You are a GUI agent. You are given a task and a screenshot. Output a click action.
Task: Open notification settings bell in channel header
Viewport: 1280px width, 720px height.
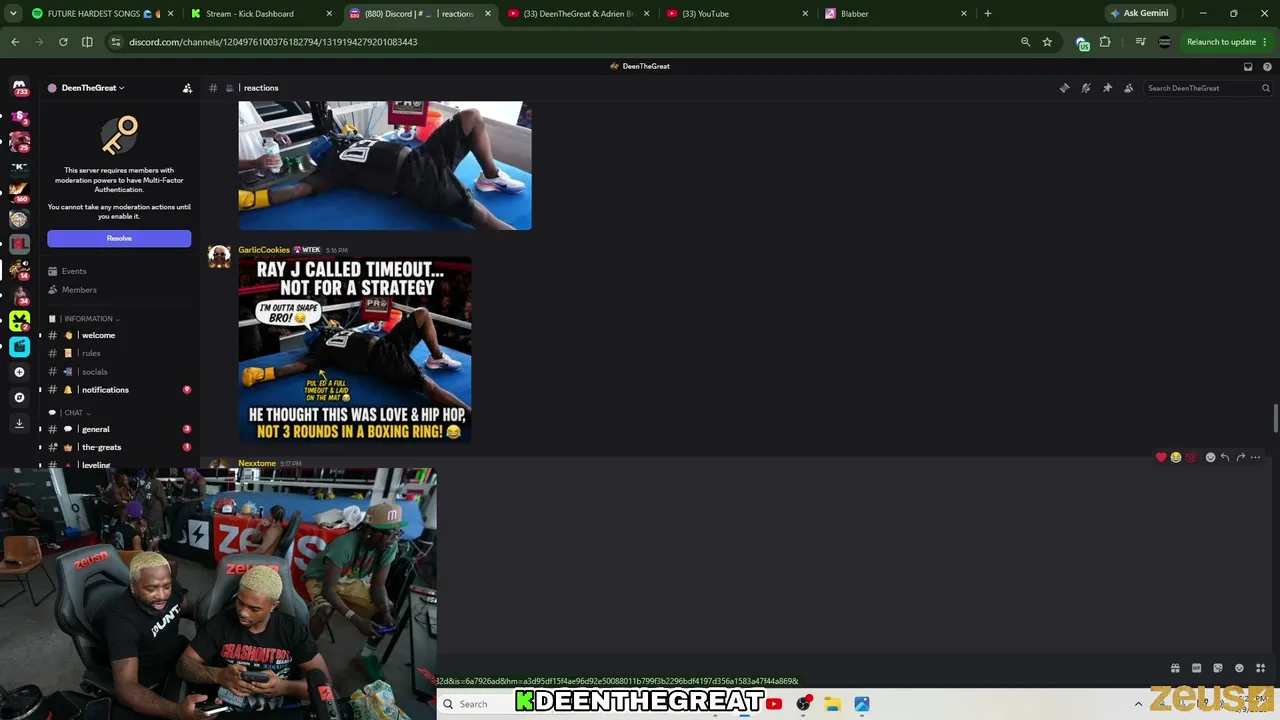click(x=1086, y=88)
